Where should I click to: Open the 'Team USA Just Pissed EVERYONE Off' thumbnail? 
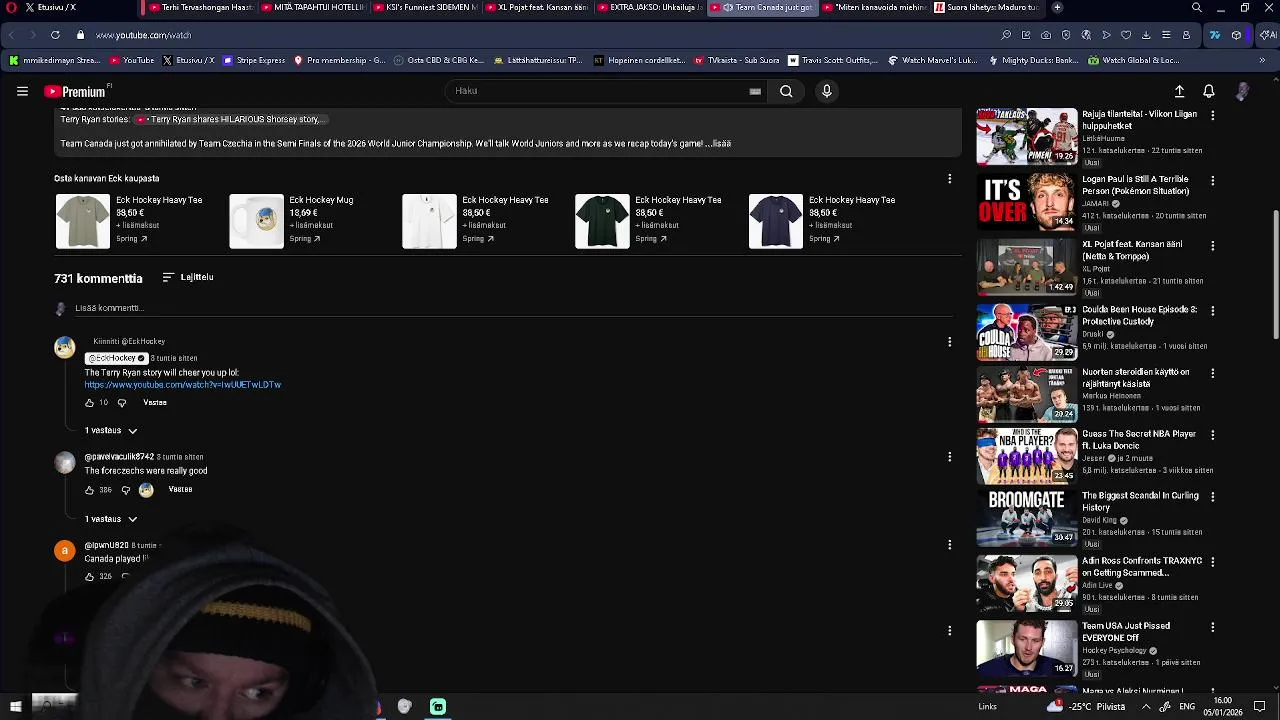pos(1027,647)
